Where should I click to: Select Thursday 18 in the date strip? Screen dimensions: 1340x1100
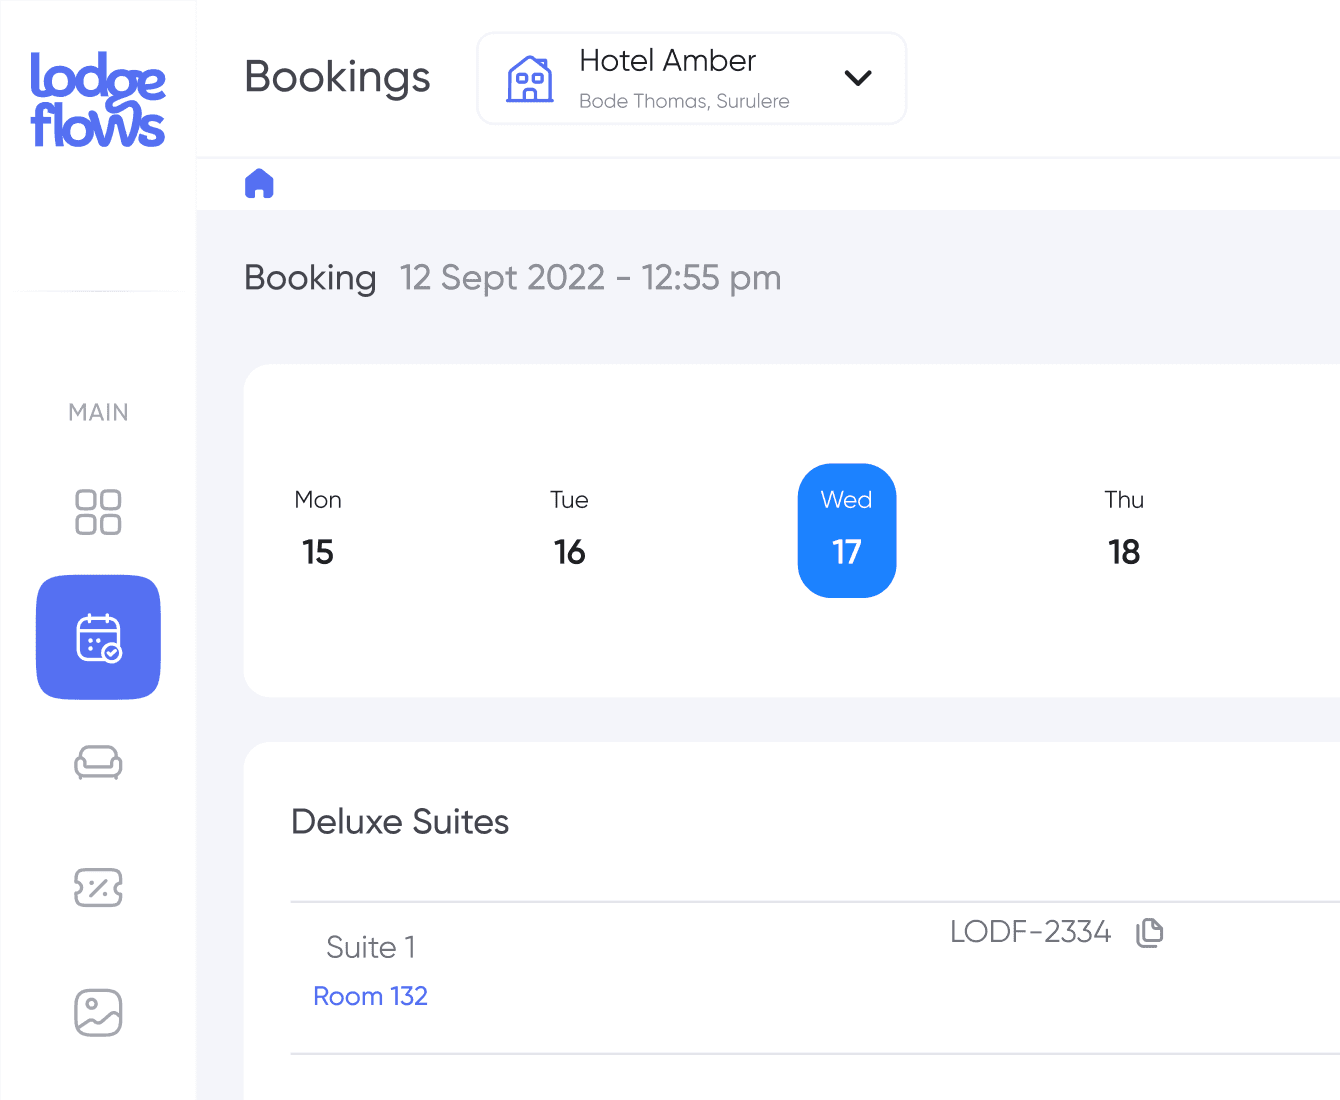(x=1124, y=530)
